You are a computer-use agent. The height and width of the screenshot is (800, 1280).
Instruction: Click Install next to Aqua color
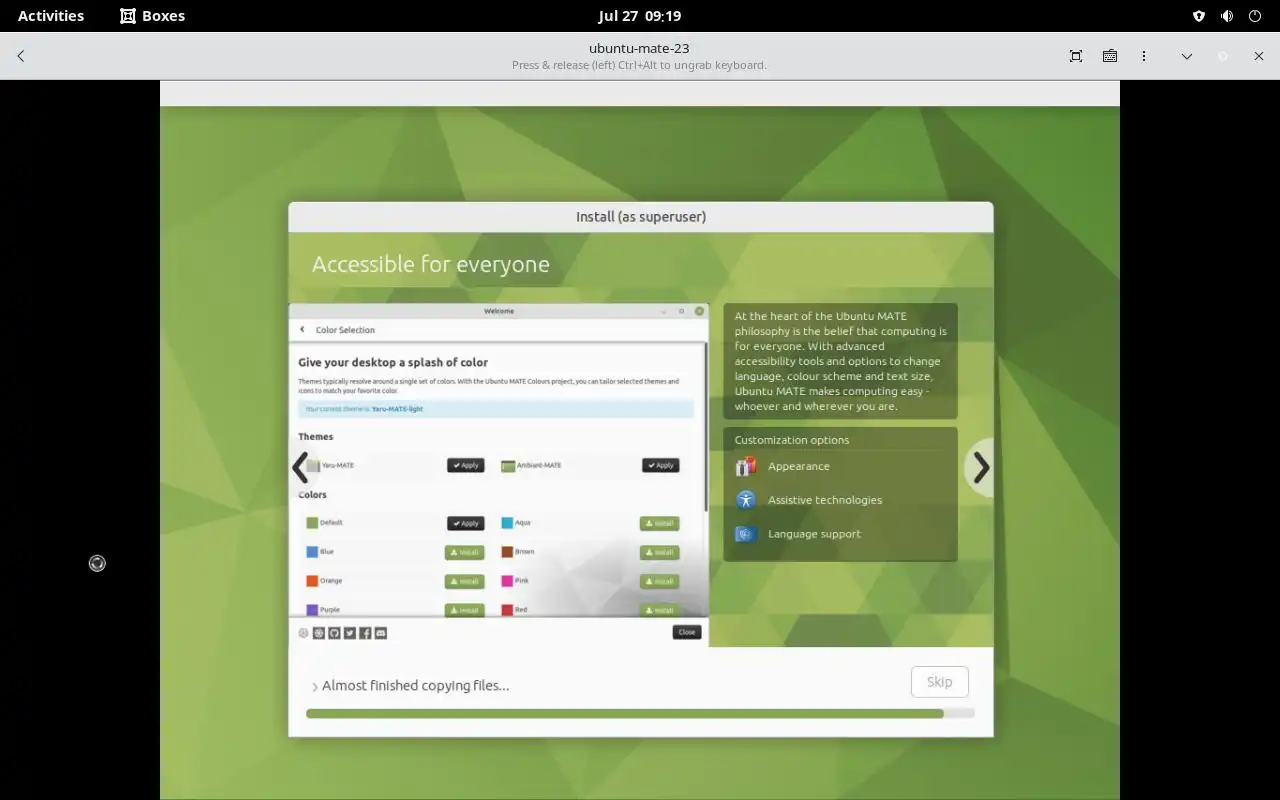pyautogui.click(x=659, y=523)
